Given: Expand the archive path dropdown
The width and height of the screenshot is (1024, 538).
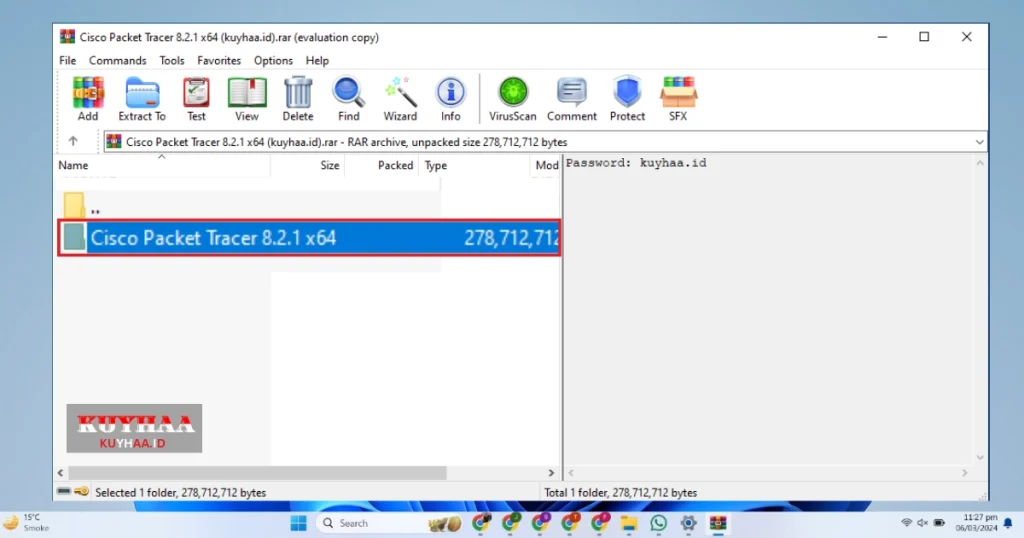Looking at the screenshot, I should point(979,142).
